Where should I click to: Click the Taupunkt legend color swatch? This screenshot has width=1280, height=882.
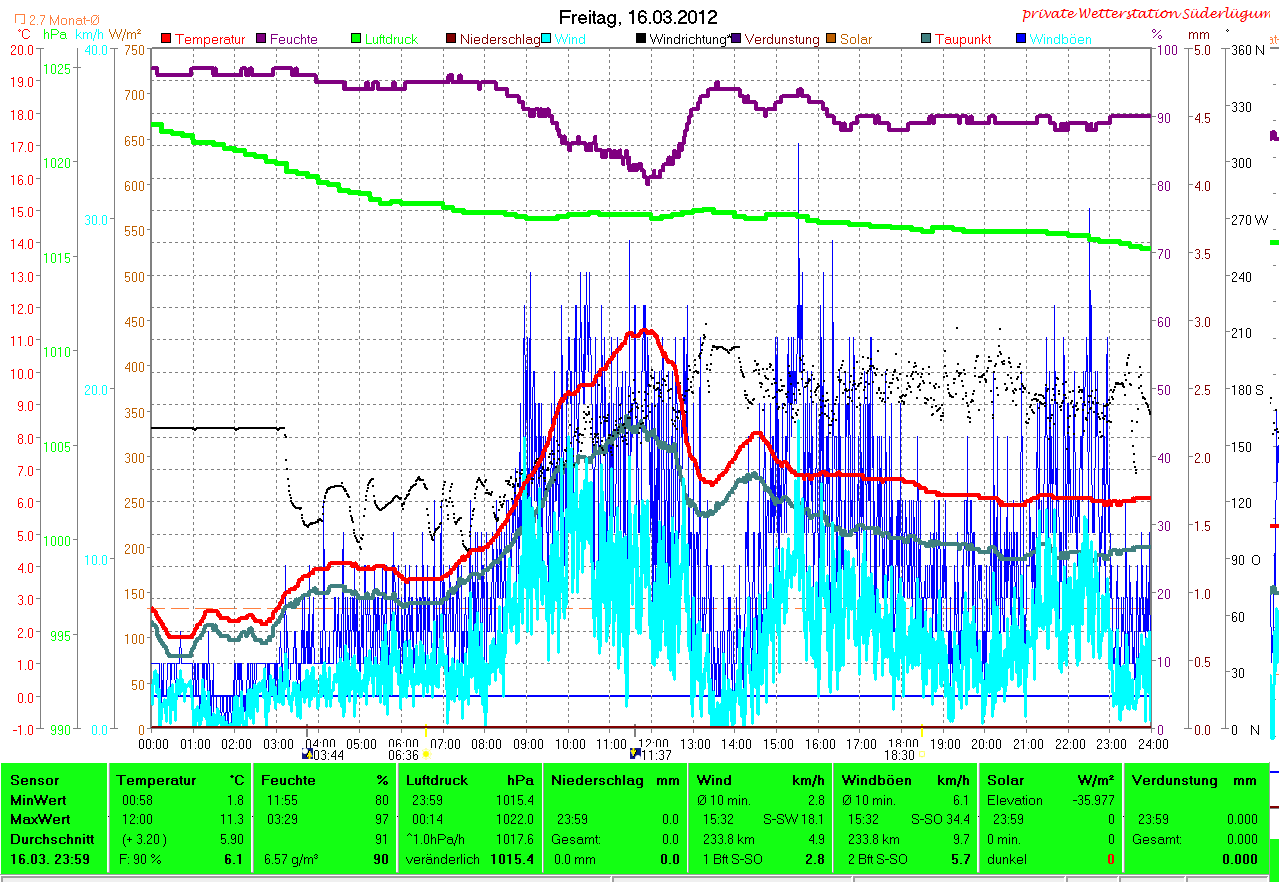[925, 39]
